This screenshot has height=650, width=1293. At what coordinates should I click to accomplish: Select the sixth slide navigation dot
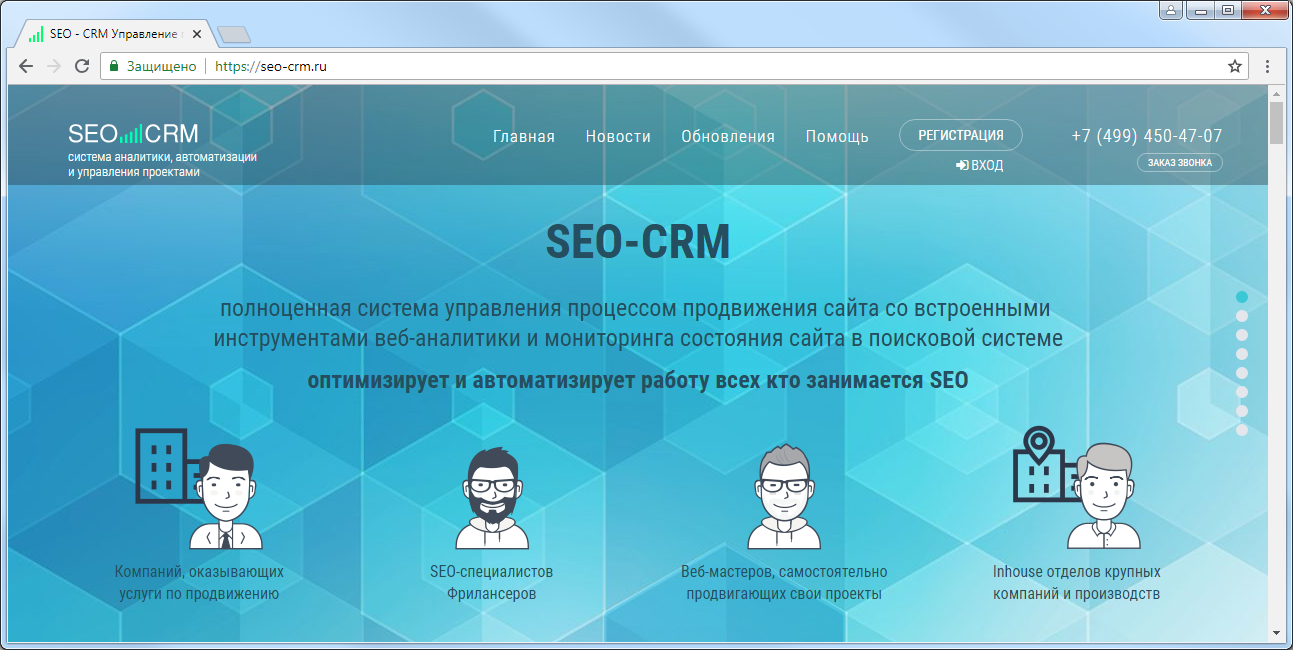point(1242,392)
